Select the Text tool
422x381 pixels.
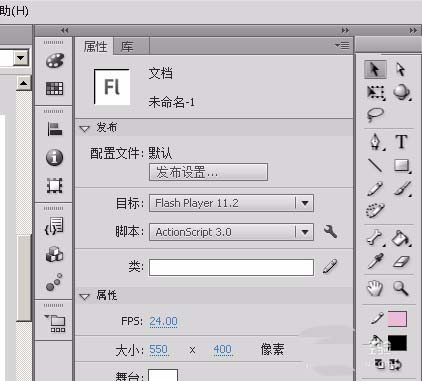coord(402,142)
